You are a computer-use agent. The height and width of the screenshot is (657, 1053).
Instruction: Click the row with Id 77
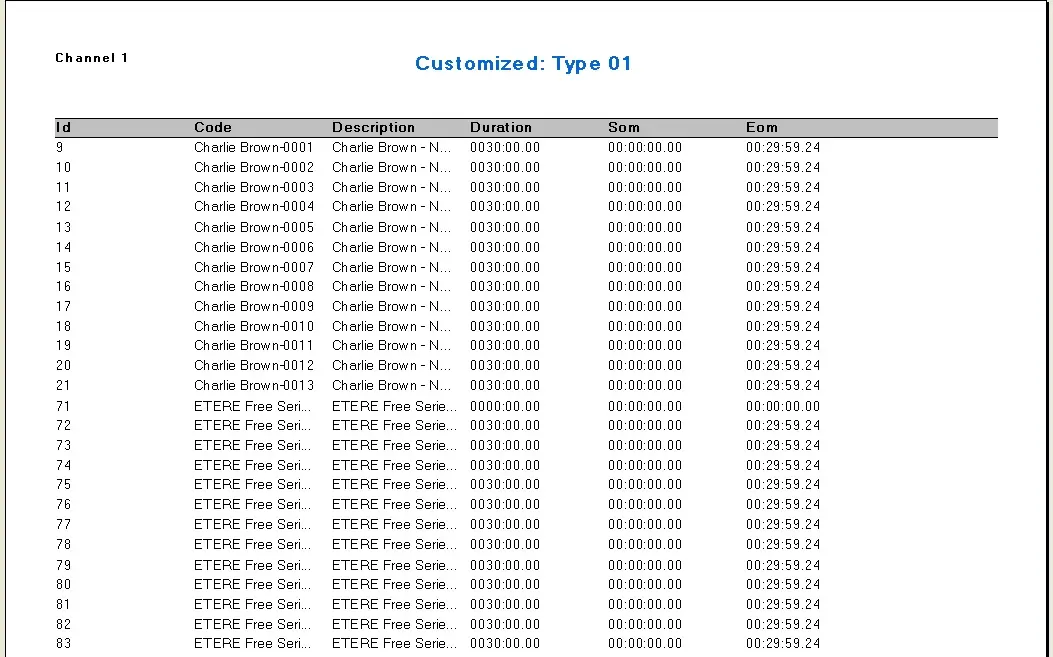pyautogui.click(x=64, y=524)
